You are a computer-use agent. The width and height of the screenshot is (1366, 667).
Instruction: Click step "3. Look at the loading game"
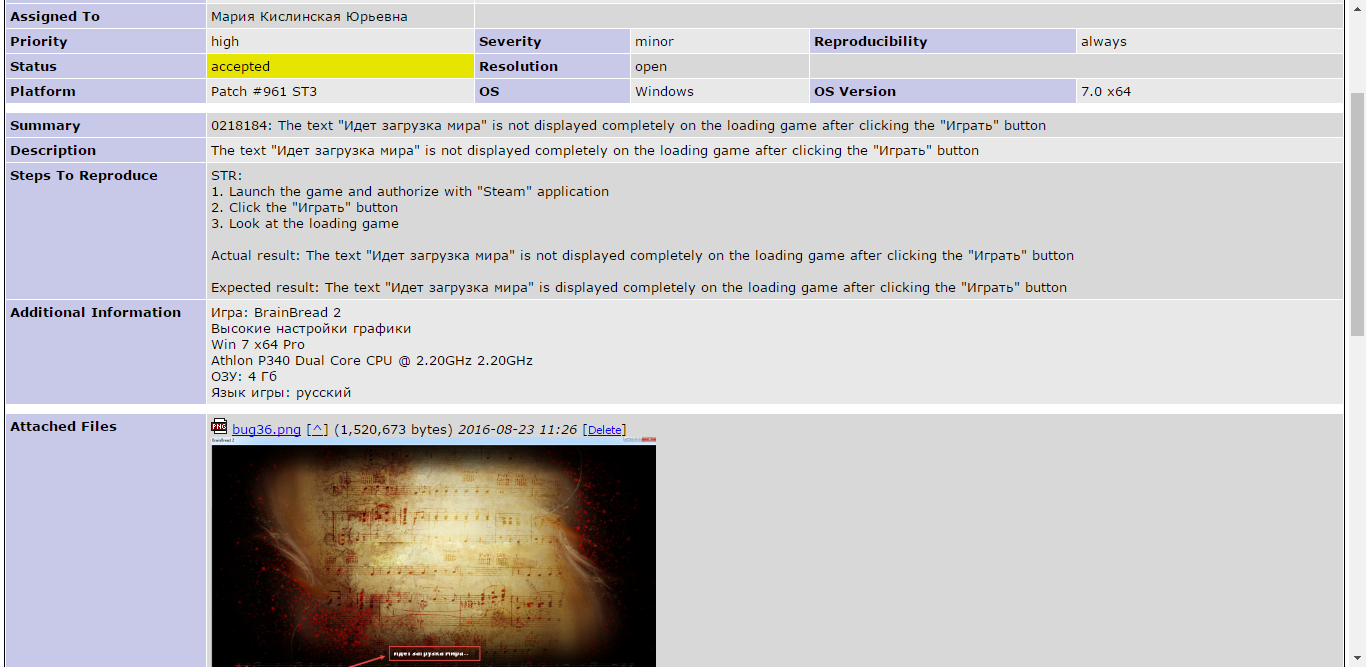tap(305, 224)
